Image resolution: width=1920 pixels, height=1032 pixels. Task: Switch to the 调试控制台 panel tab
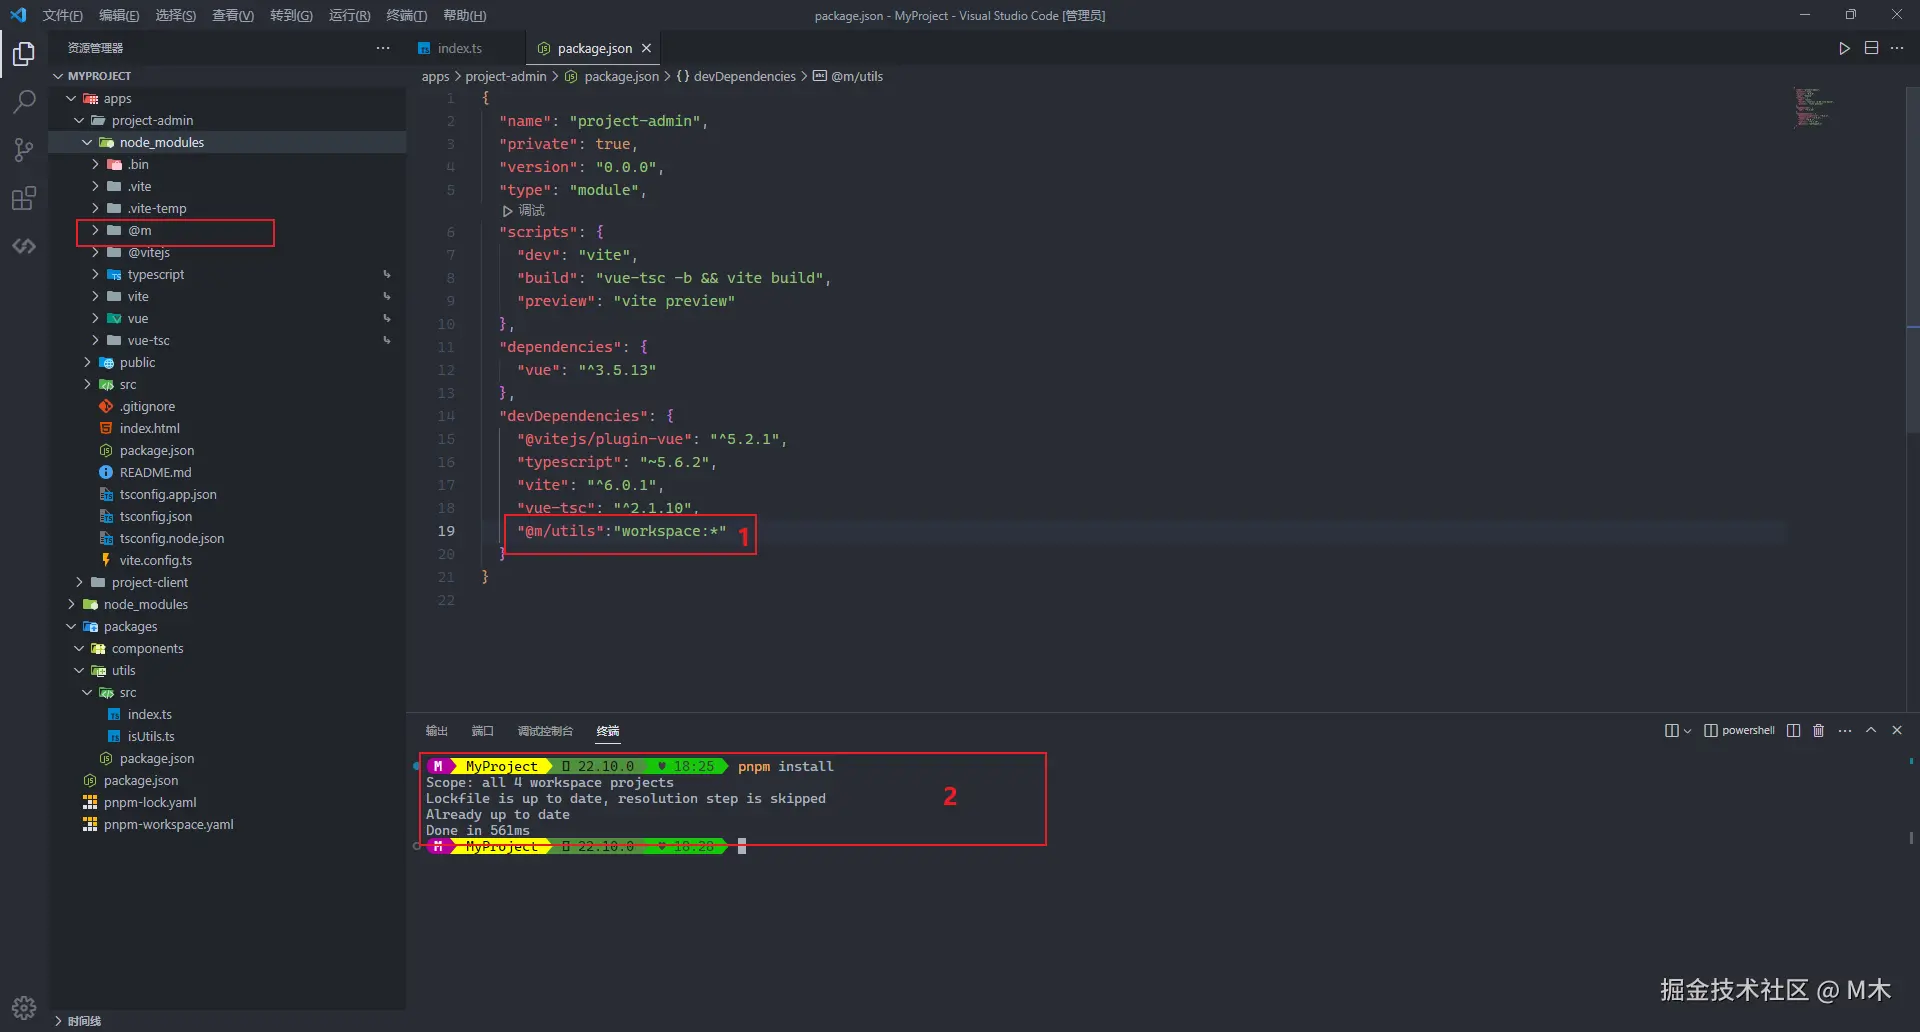pyautogui.click(x=545, y=731)
